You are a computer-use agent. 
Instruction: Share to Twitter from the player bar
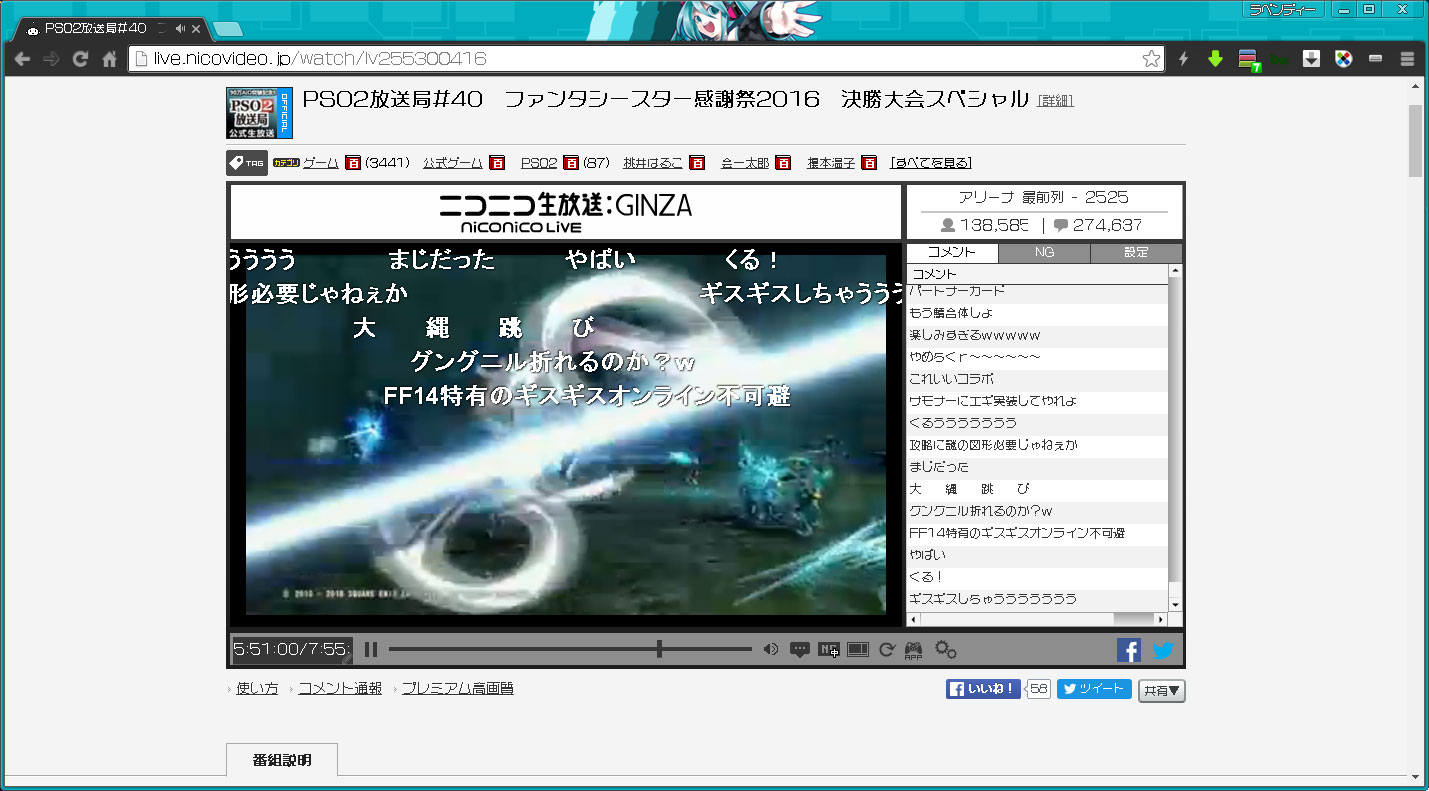[1162, 650]
